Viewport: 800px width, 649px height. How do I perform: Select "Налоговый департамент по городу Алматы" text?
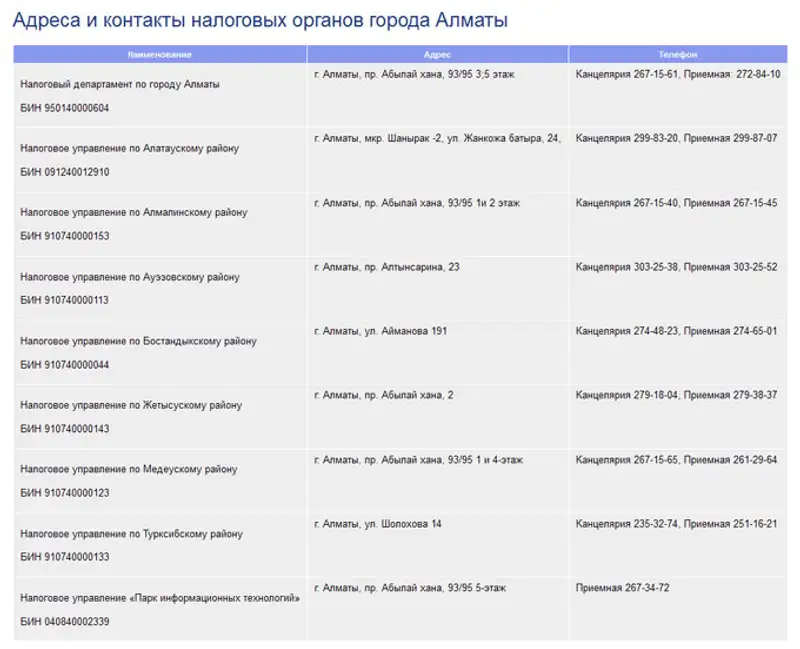coord(120,84)
